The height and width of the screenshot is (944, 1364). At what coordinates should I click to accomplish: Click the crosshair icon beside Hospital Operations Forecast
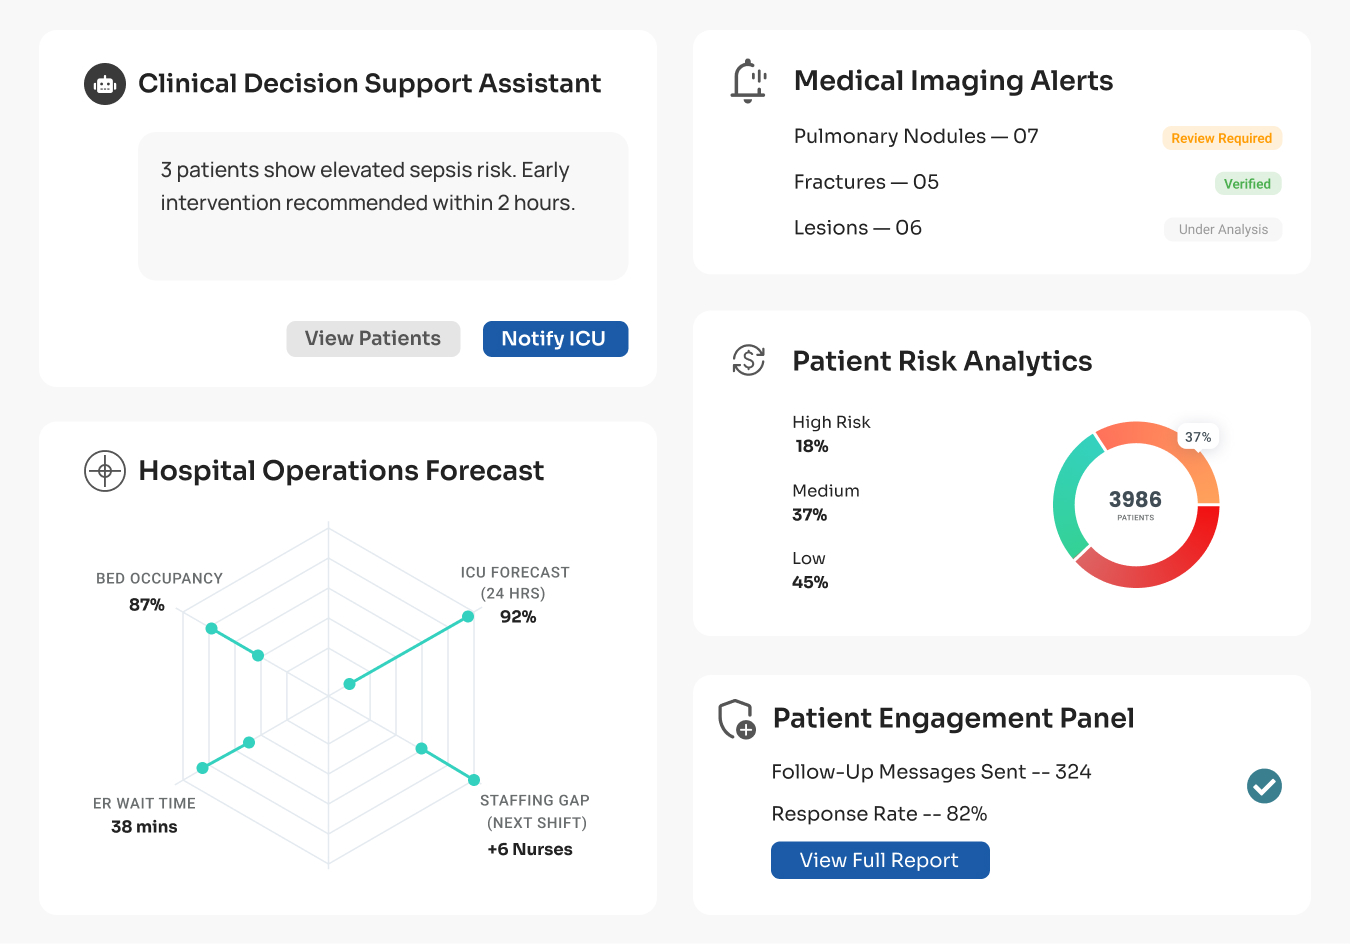[x=105, y=471]
